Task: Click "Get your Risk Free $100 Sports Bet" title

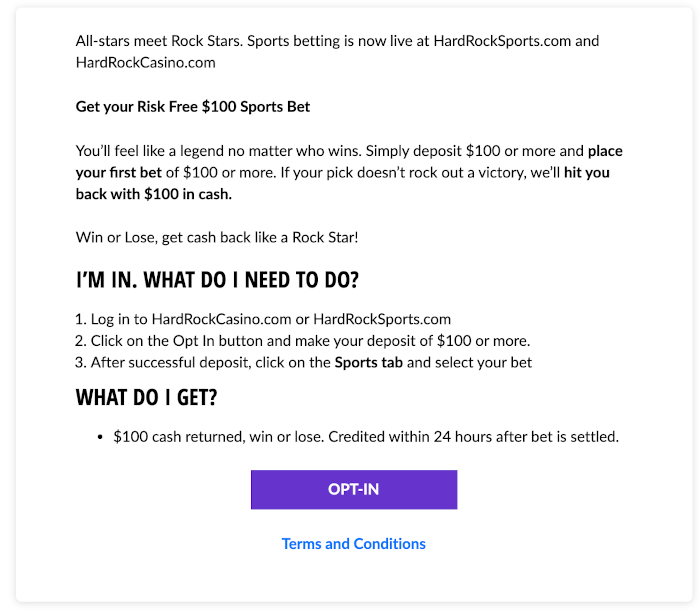Action: click(193, 107)
